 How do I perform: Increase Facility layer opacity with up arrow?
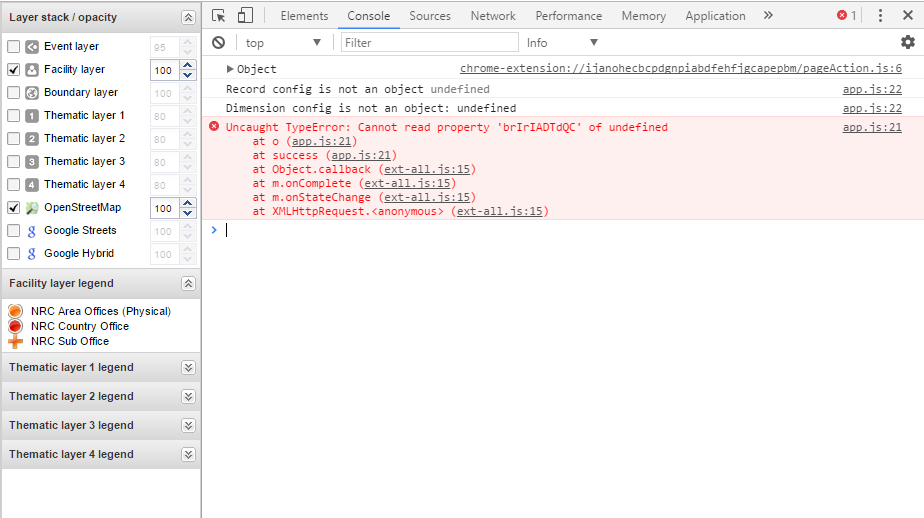187,65
